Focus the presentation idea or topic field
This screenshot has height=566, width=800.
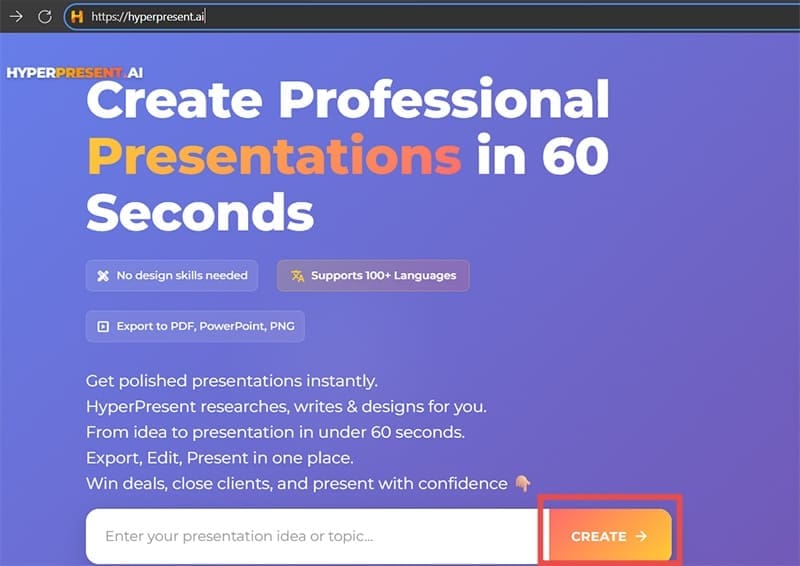315,536
